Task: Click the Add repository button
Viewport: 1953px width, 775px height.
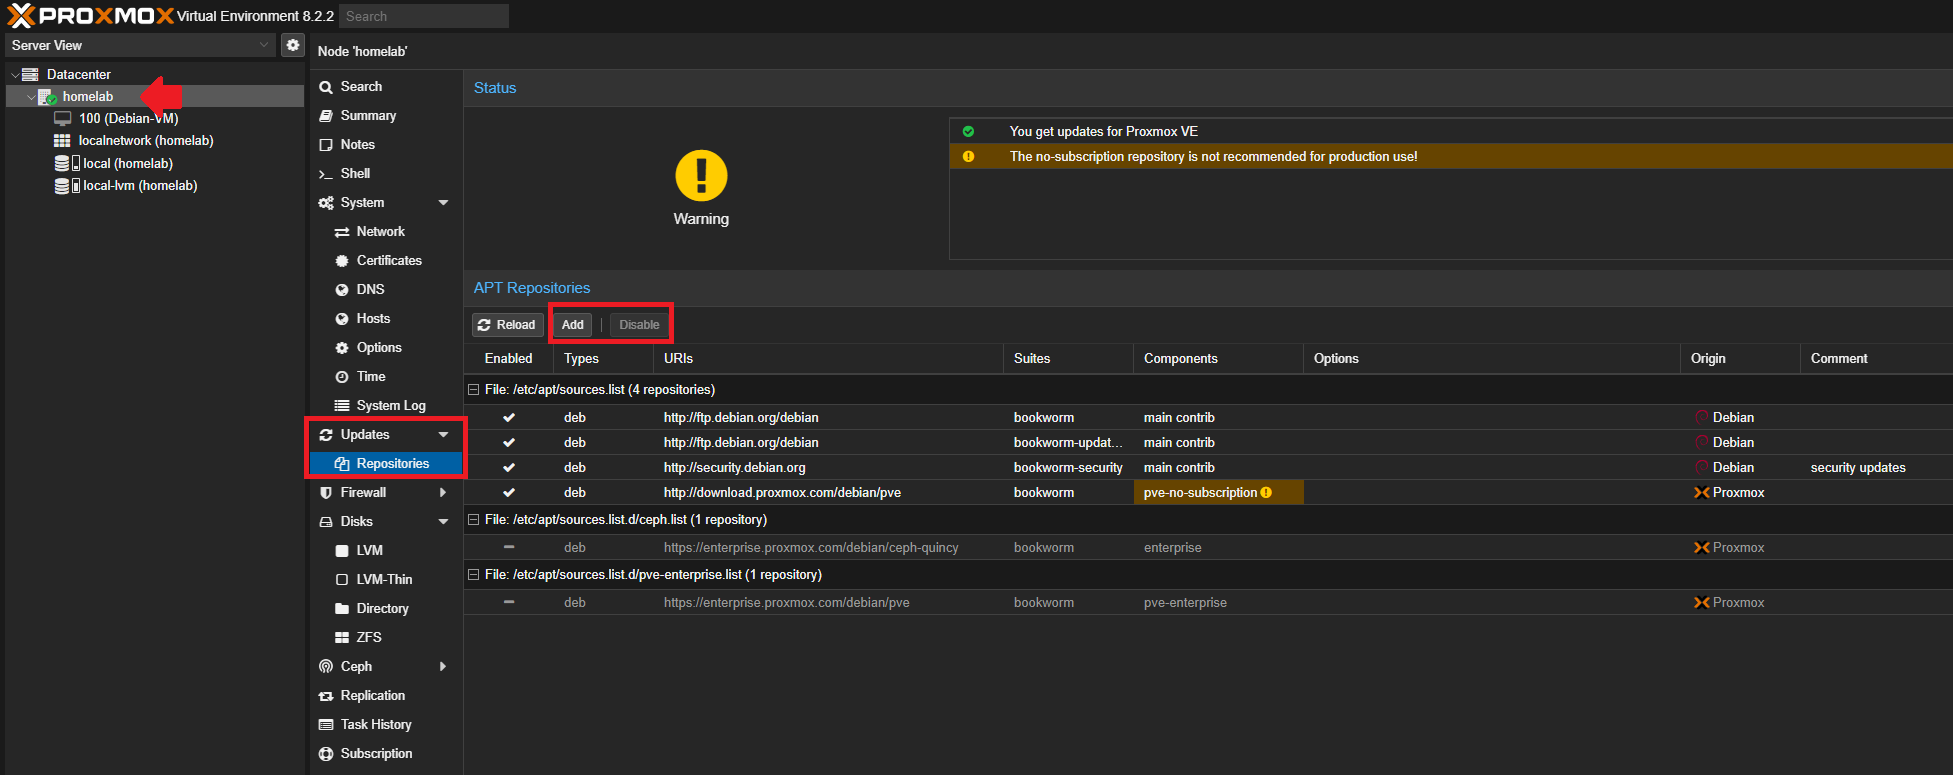Action: (x=573, y=325)
